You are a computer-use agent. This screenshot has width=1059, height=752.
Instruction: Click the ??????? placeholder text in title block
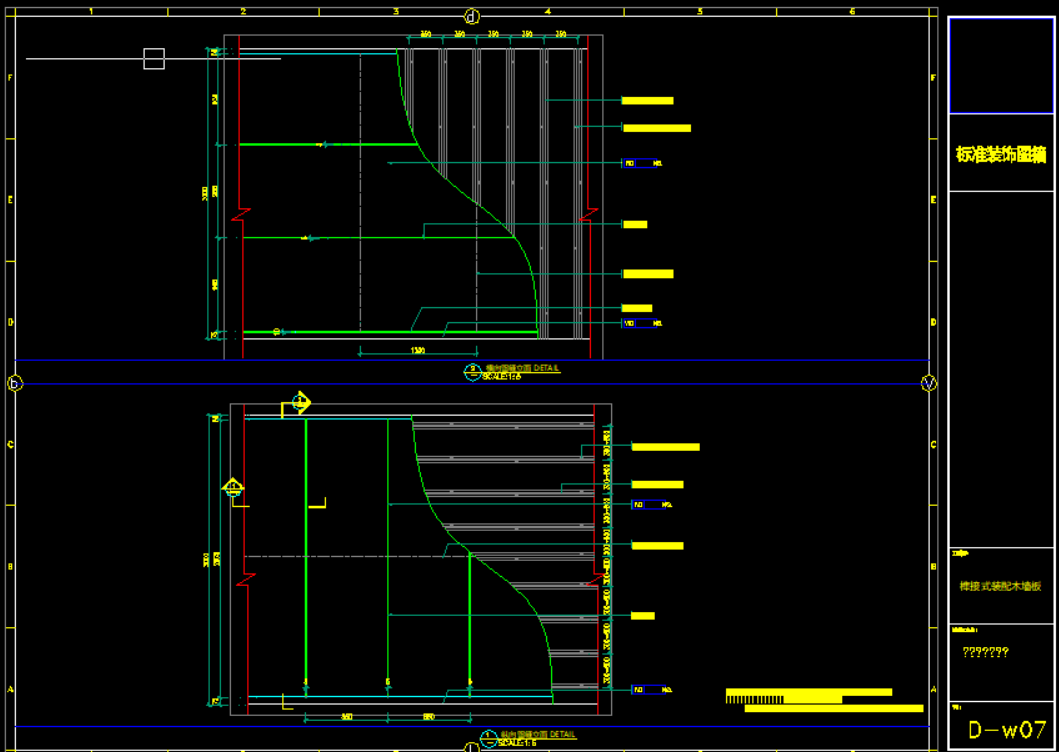coord(985,652)
